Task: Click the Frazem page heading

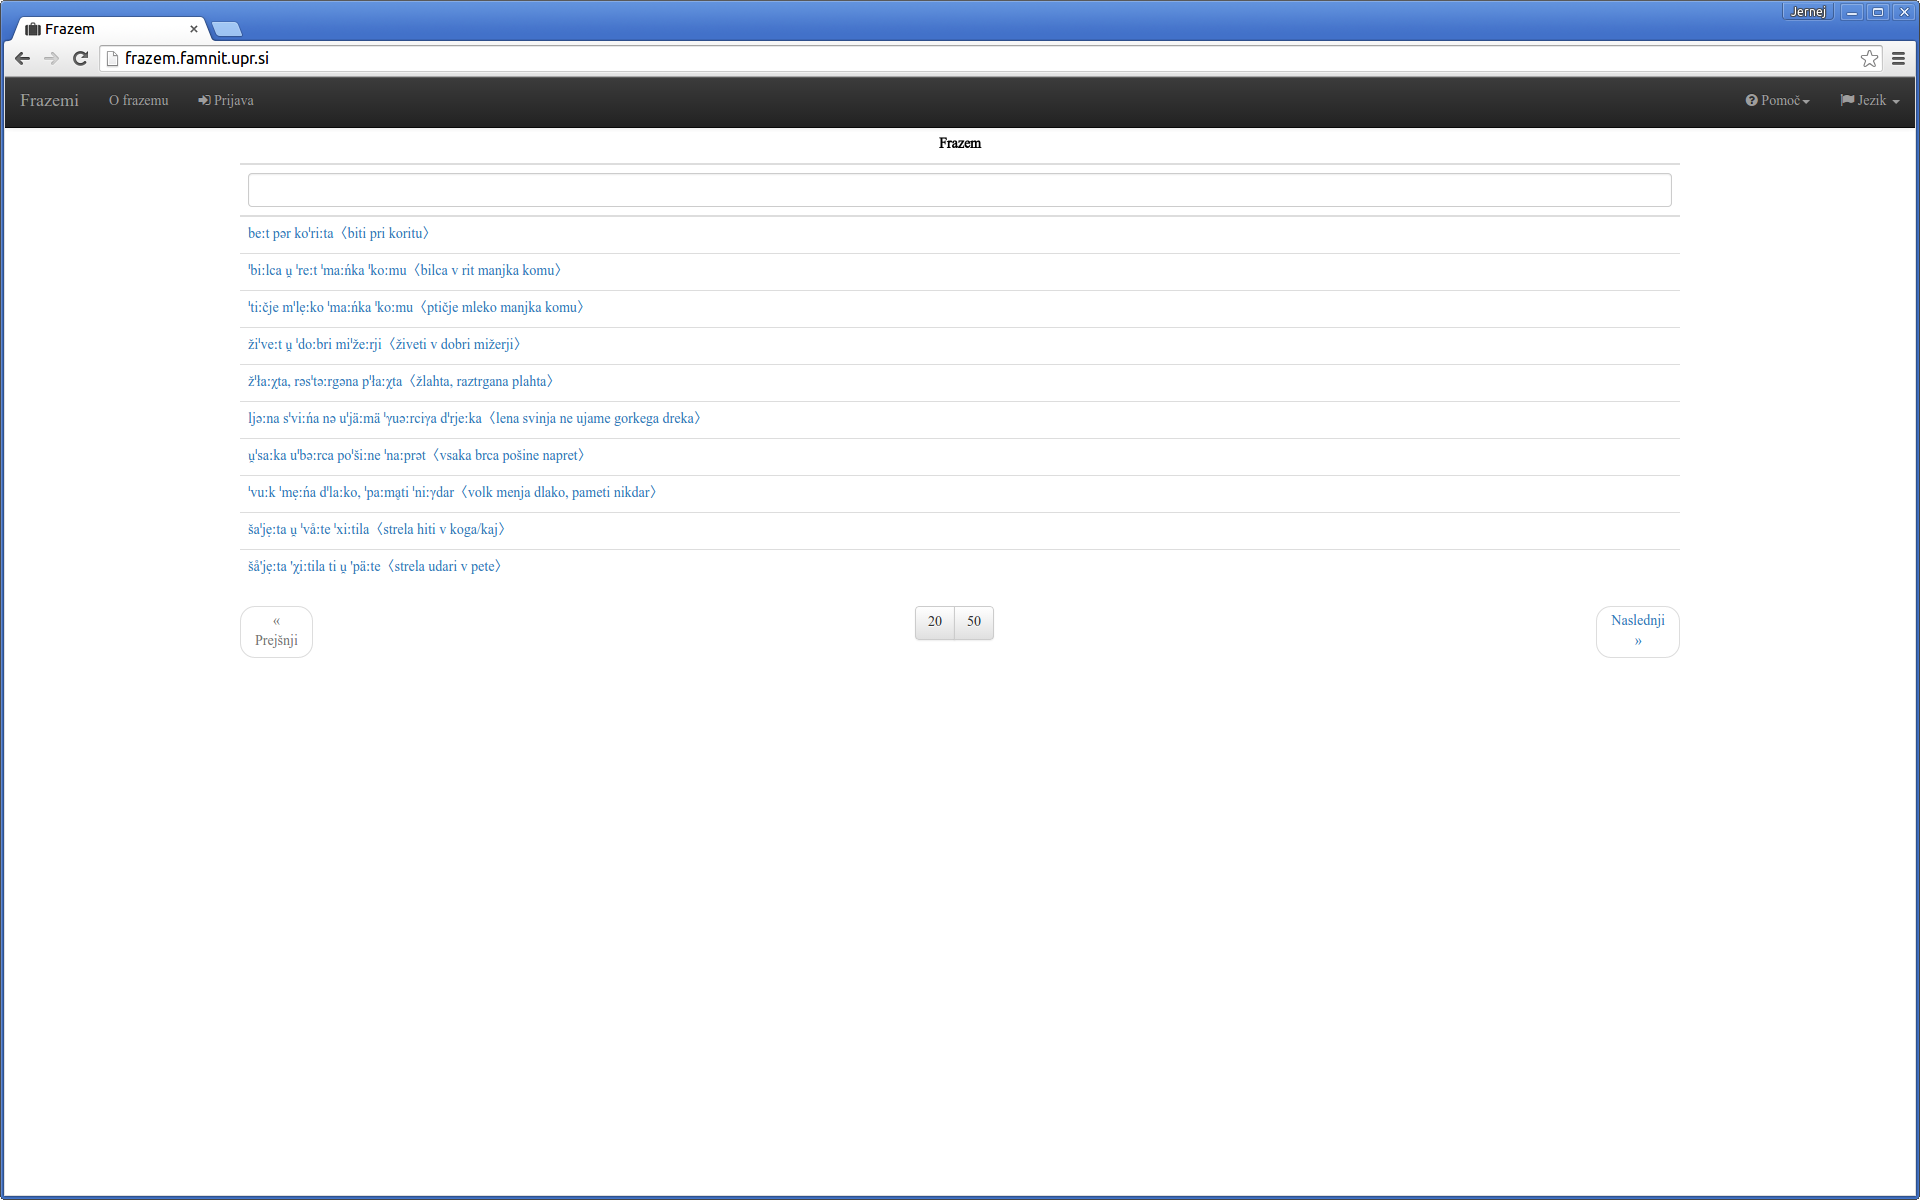Action: click(x=960, y=143)
